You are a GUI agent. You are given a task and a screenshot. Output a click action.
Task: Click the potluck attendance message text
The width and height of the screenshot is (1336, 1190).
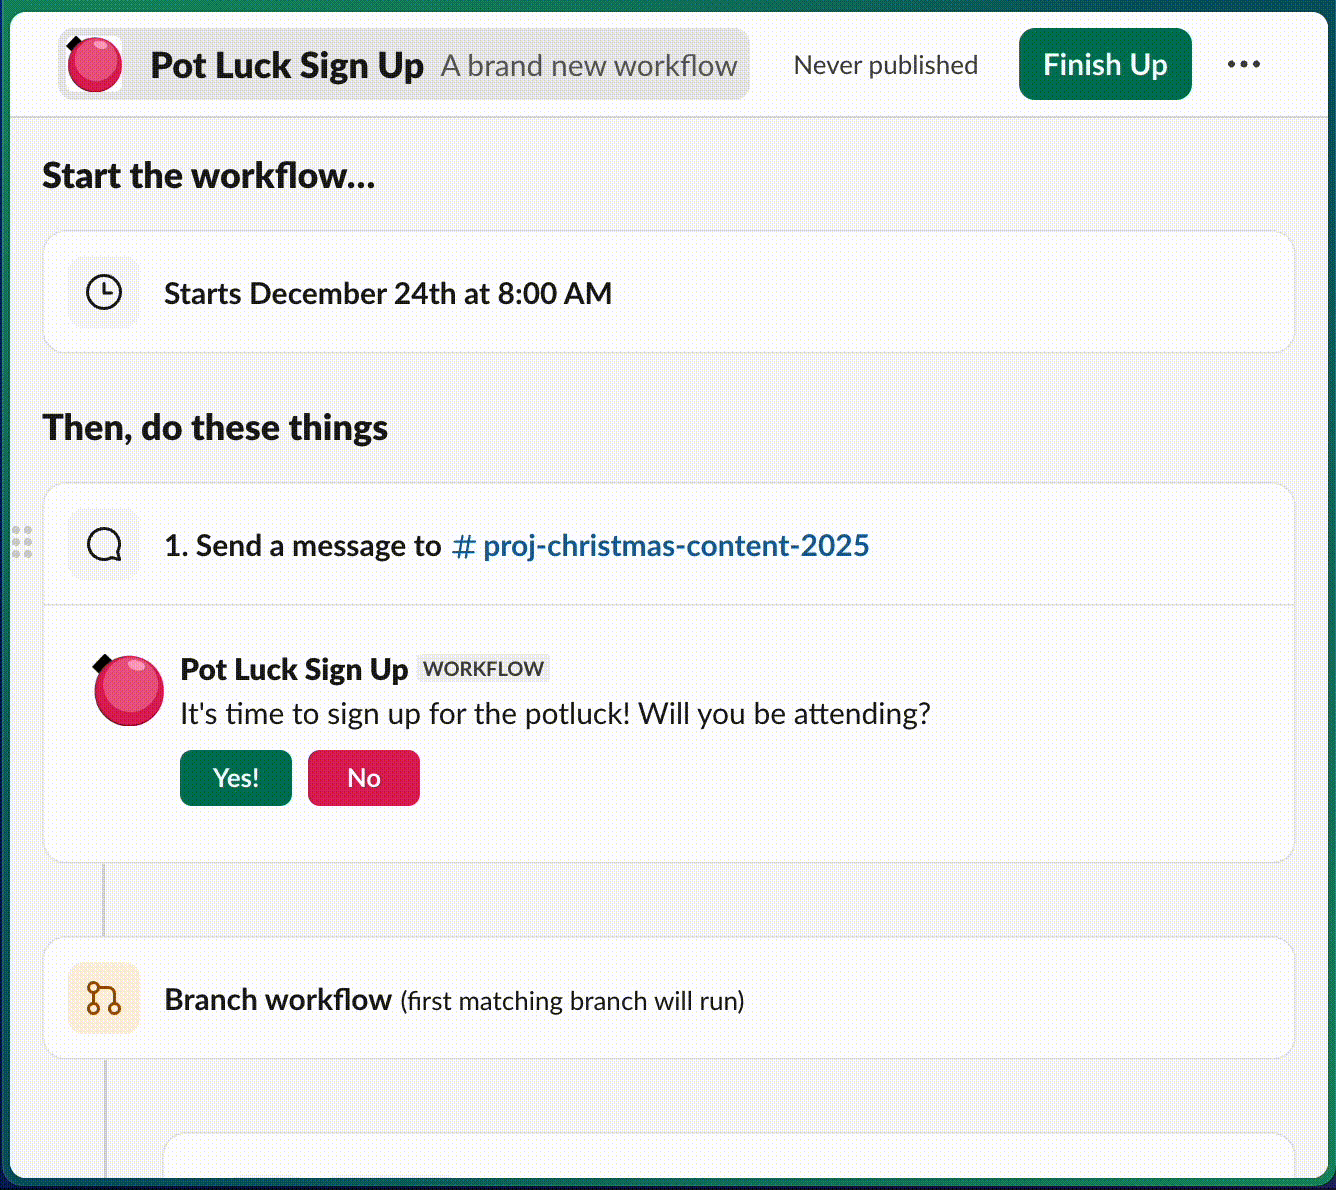point(555,714)
